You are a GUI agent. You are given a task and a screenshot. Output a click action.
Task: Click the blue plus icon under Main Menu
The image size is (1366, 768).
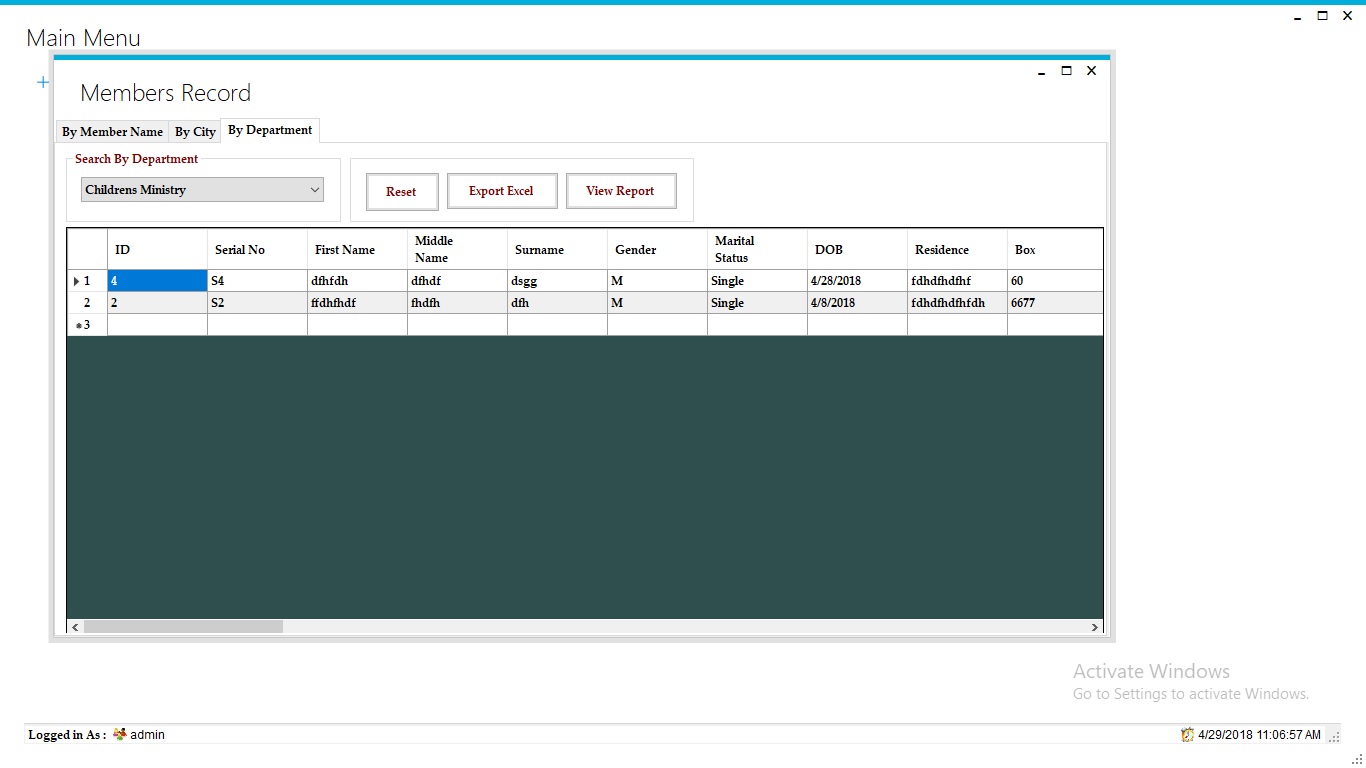point(42,82)
